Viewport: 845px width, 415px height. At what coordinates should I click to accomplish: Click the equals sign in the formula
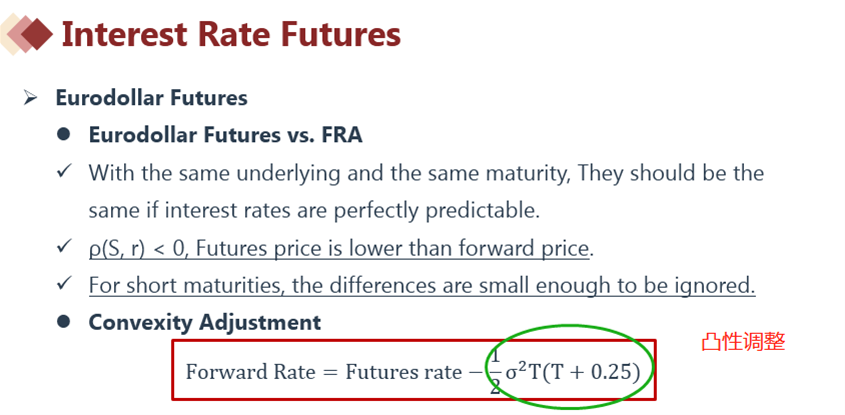point(330,372)
